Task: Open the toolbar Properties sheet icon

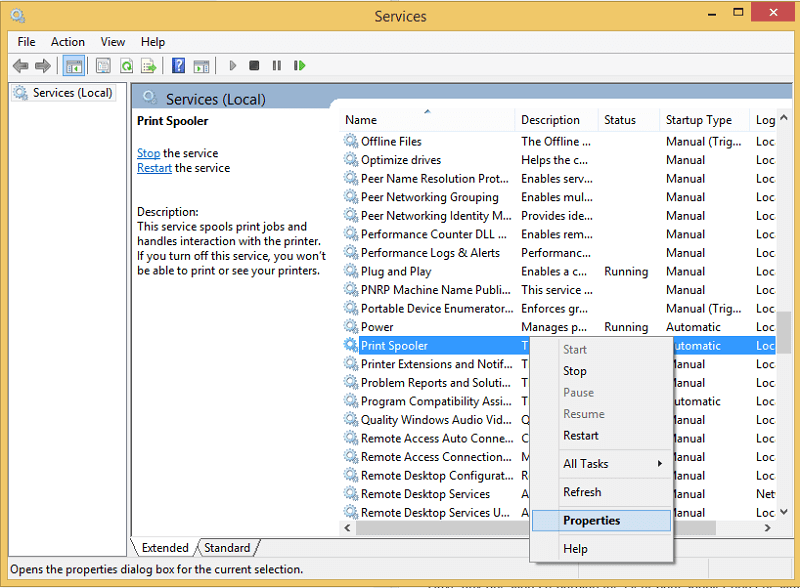Action: pos(104,66)
